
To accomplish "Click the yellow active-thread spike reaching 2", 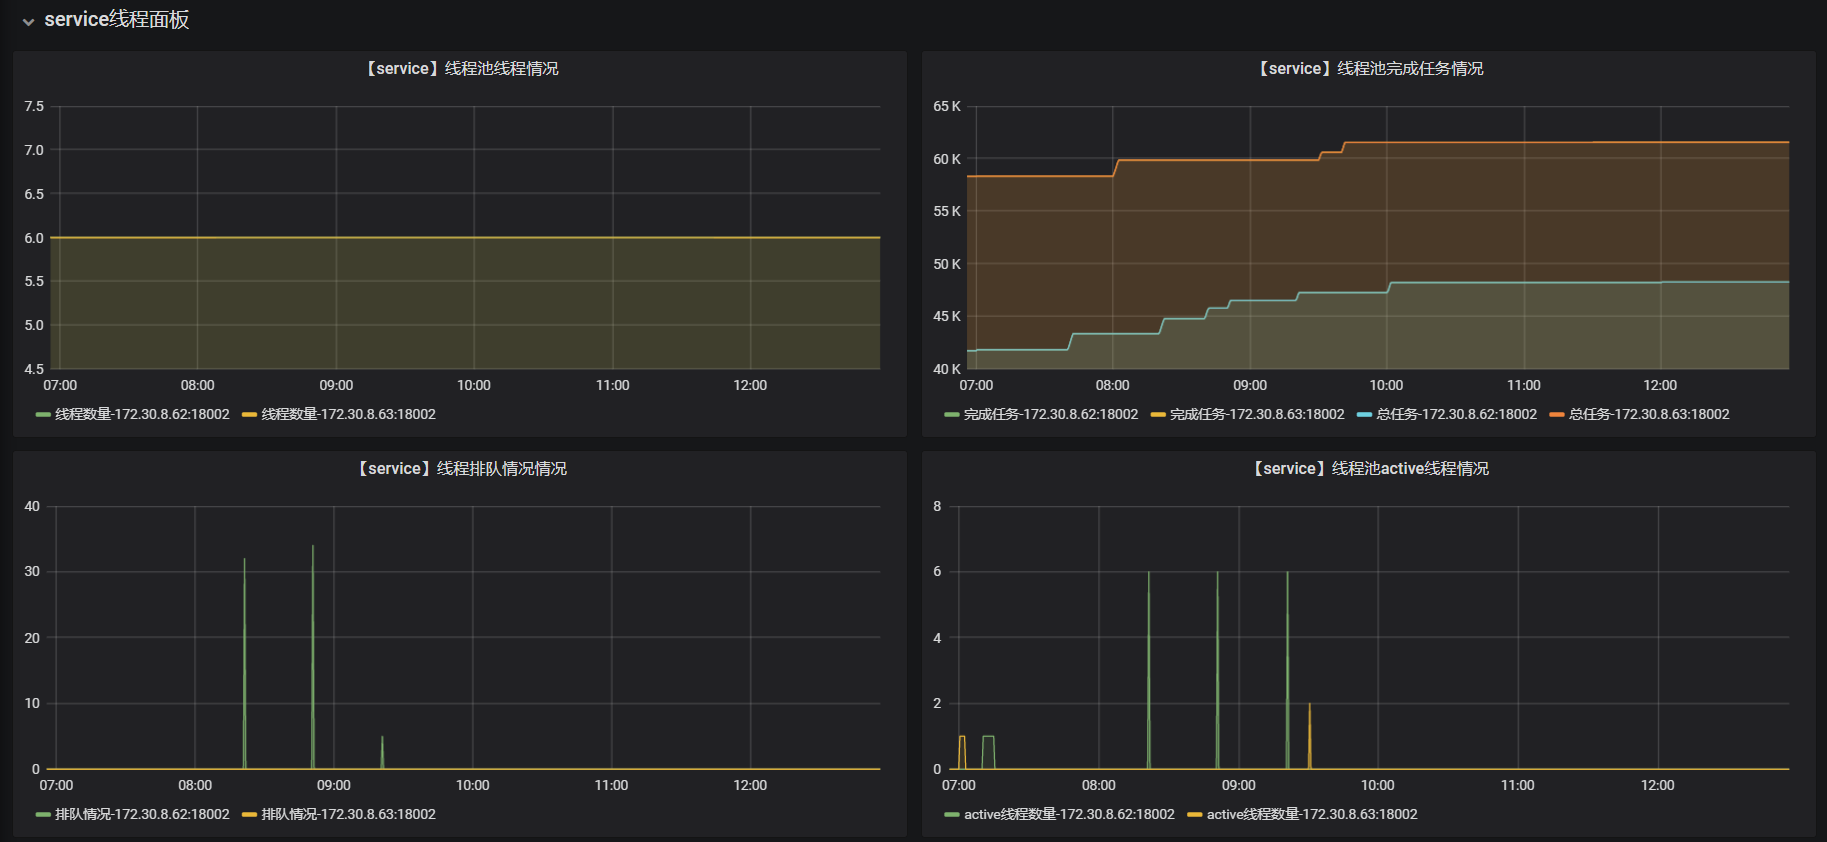I will coord(1309,735).
